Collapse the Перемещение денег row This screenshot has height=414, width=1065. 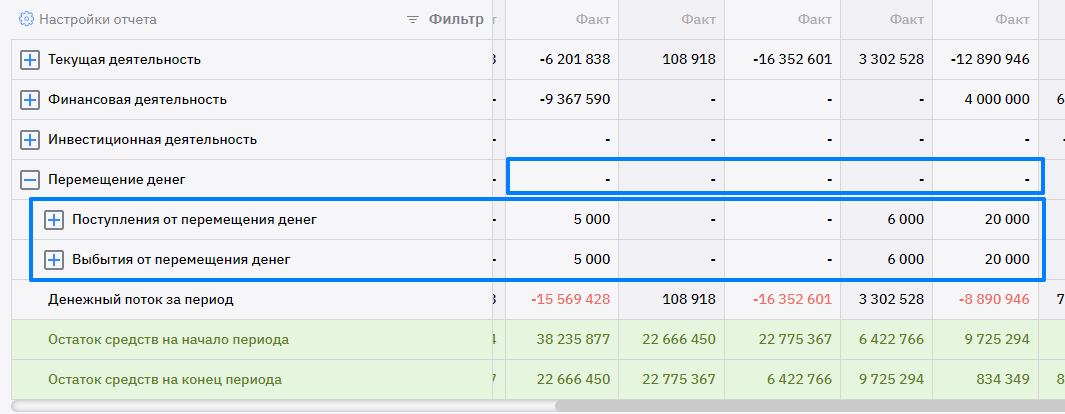pos(30,180)
